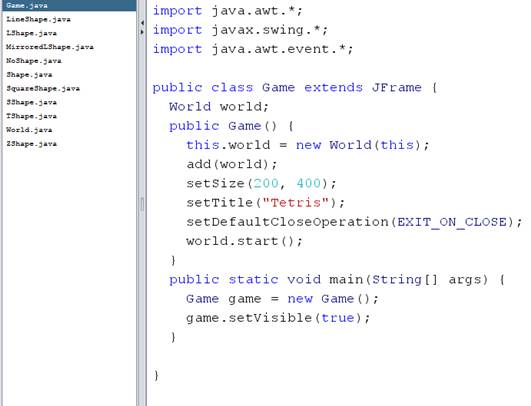Open LShape.java from the file list
This screenshot has height=406, width=531.
31,34
